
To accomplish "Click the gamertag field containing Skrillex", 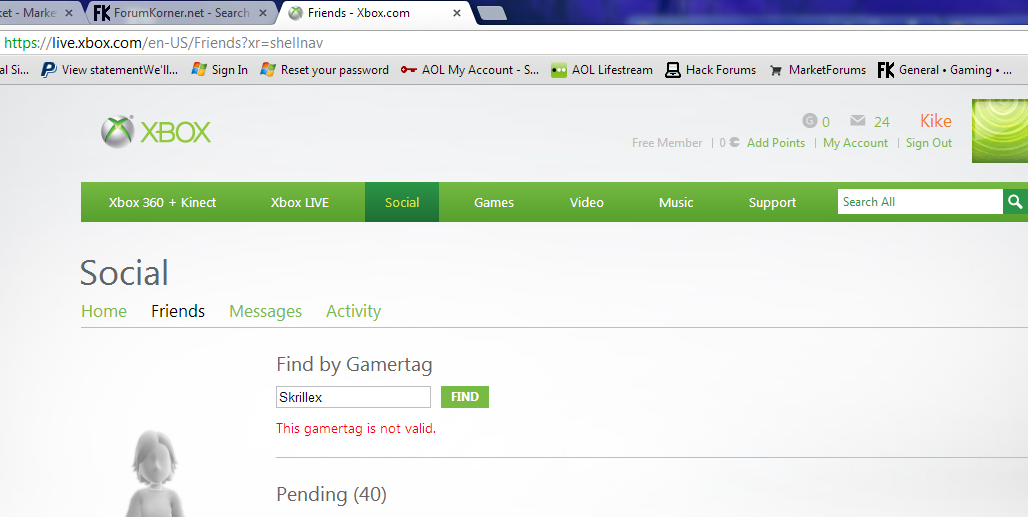I will [353, 397].
